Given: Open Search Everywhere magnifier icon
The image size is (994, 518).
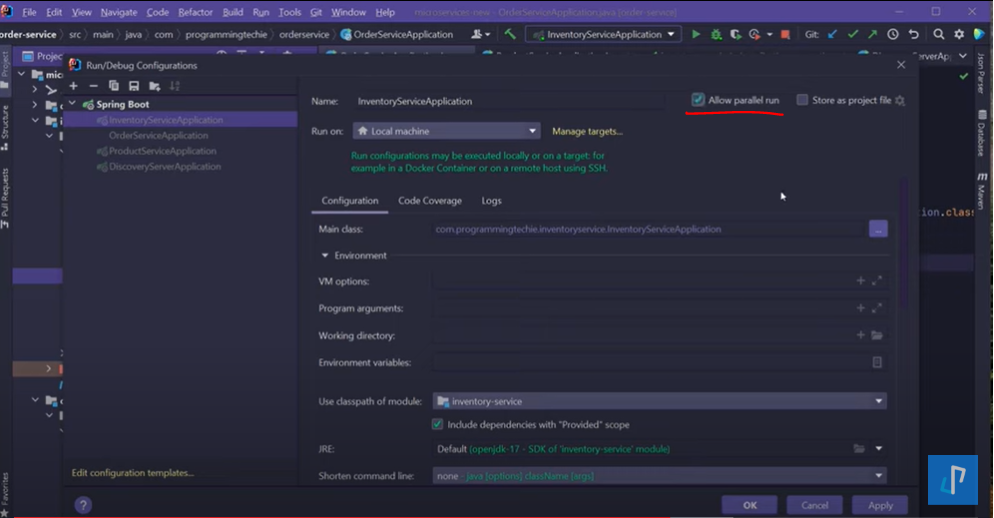Looking at the screenshot, I should click(x=939, y=34).
